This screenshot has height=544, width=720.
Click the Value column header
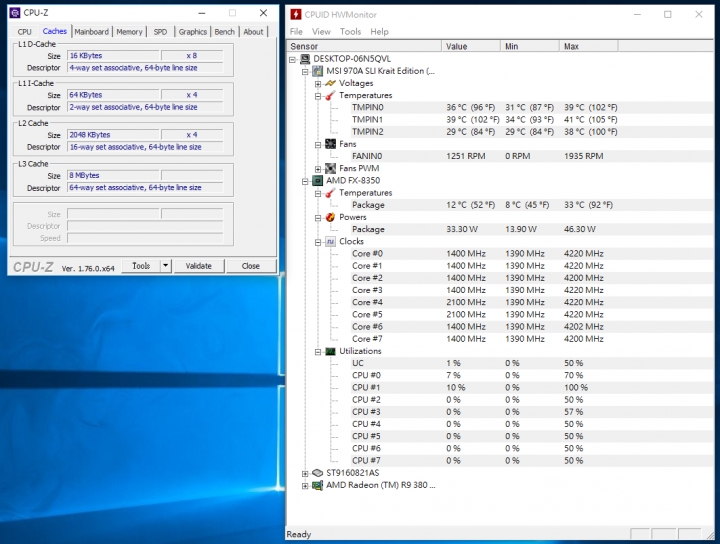click(471, 46)
